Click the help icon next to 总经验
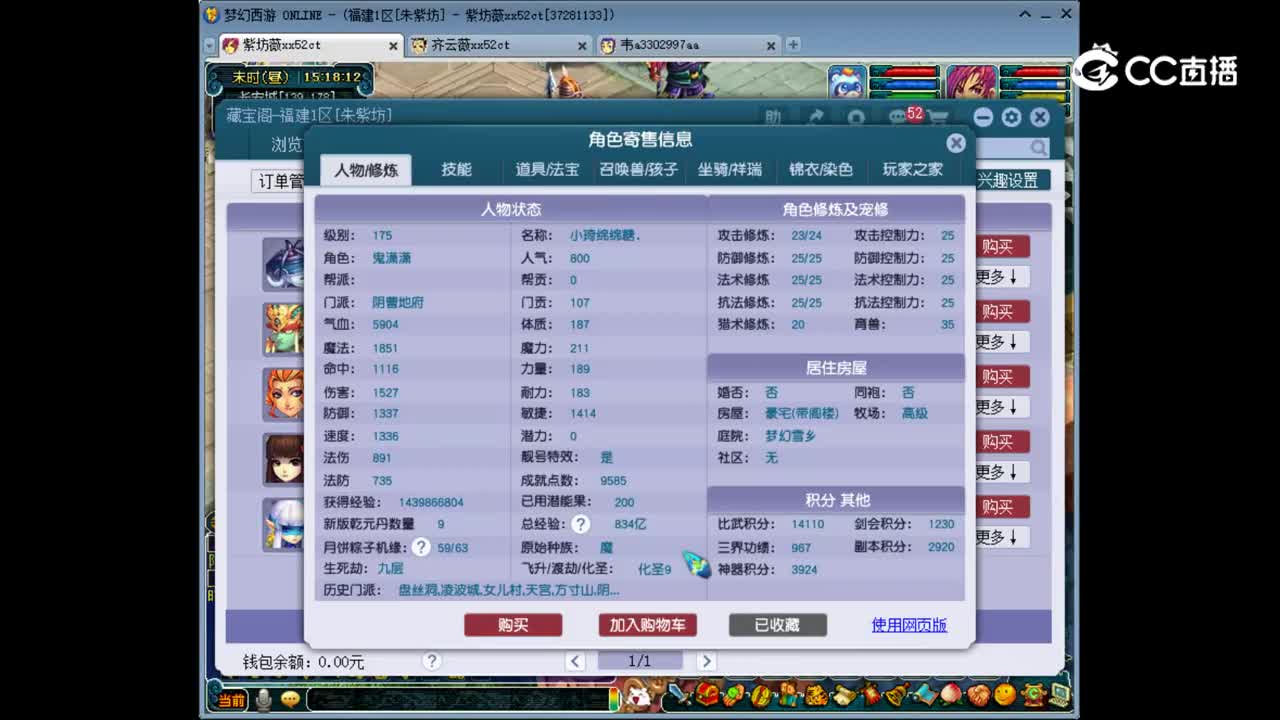Image resolution: width=1280 pixels, height=720 pixels. [x=581, y=524]
